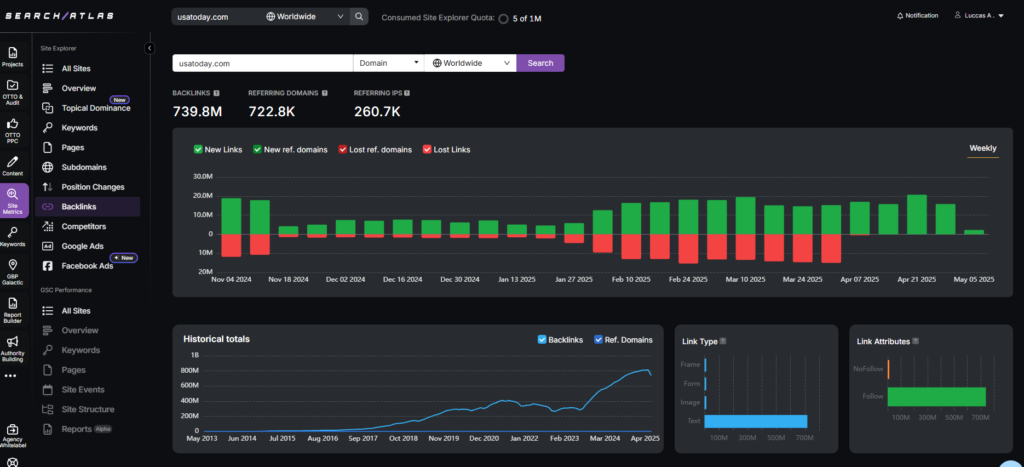This screenshot has height=467, width=1024.
Task: Click the Backlinks info help icon
Action: [216, 93]
